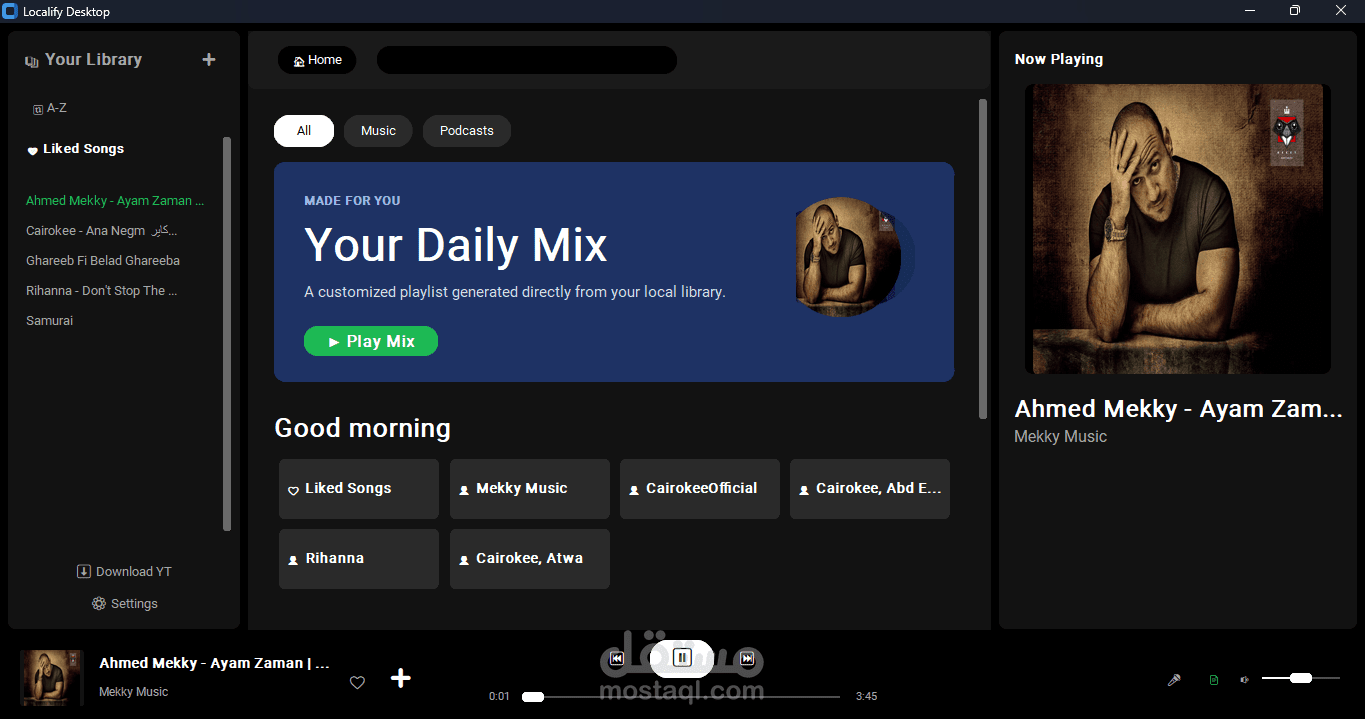This screenshot has height=719, width=1365.
Task: Mute audio with the speaker icon
Action: point(1244,680)
